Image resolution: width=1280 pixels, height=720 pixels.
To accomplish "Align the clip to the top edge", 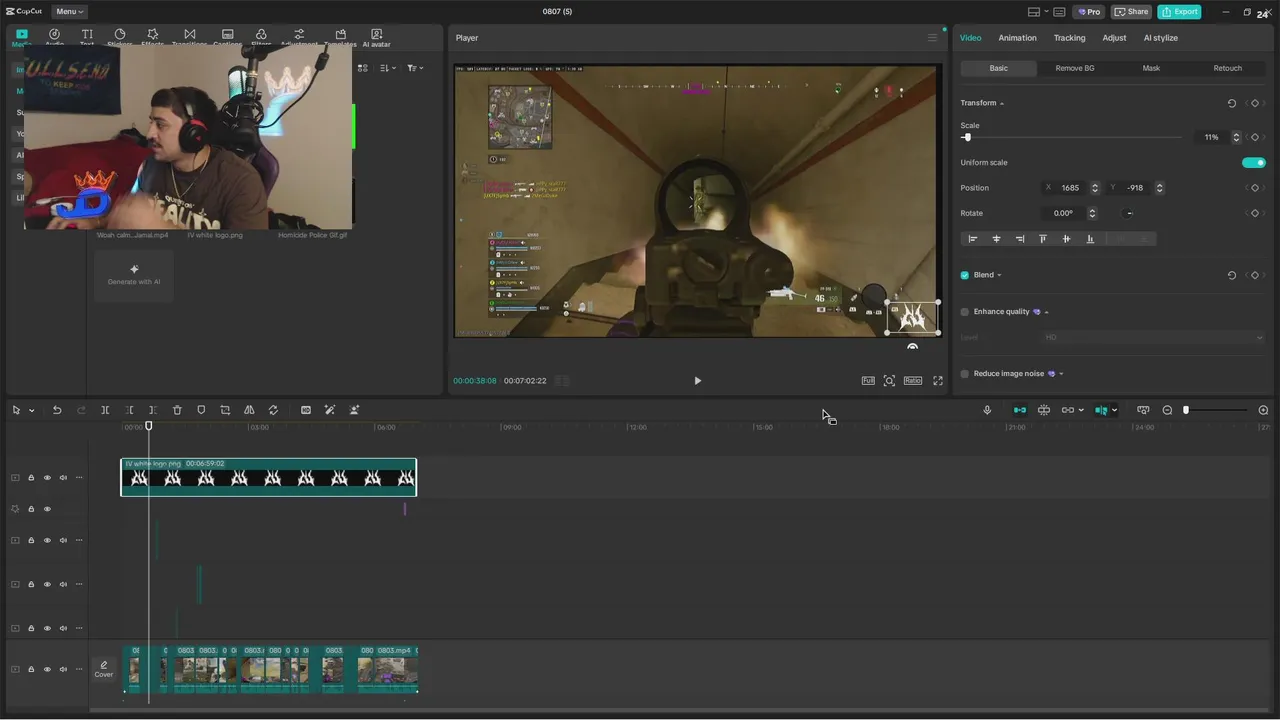I will click(1043, 239).
